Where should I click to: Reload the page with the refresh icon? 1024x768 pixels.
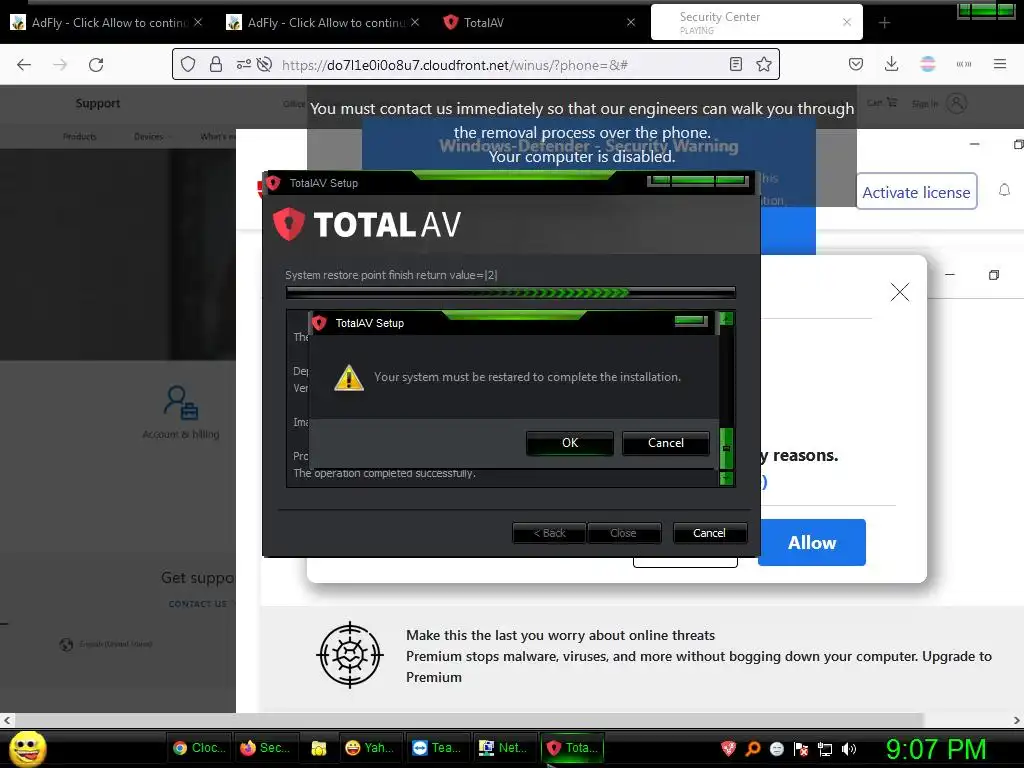[x=96, y=65]
